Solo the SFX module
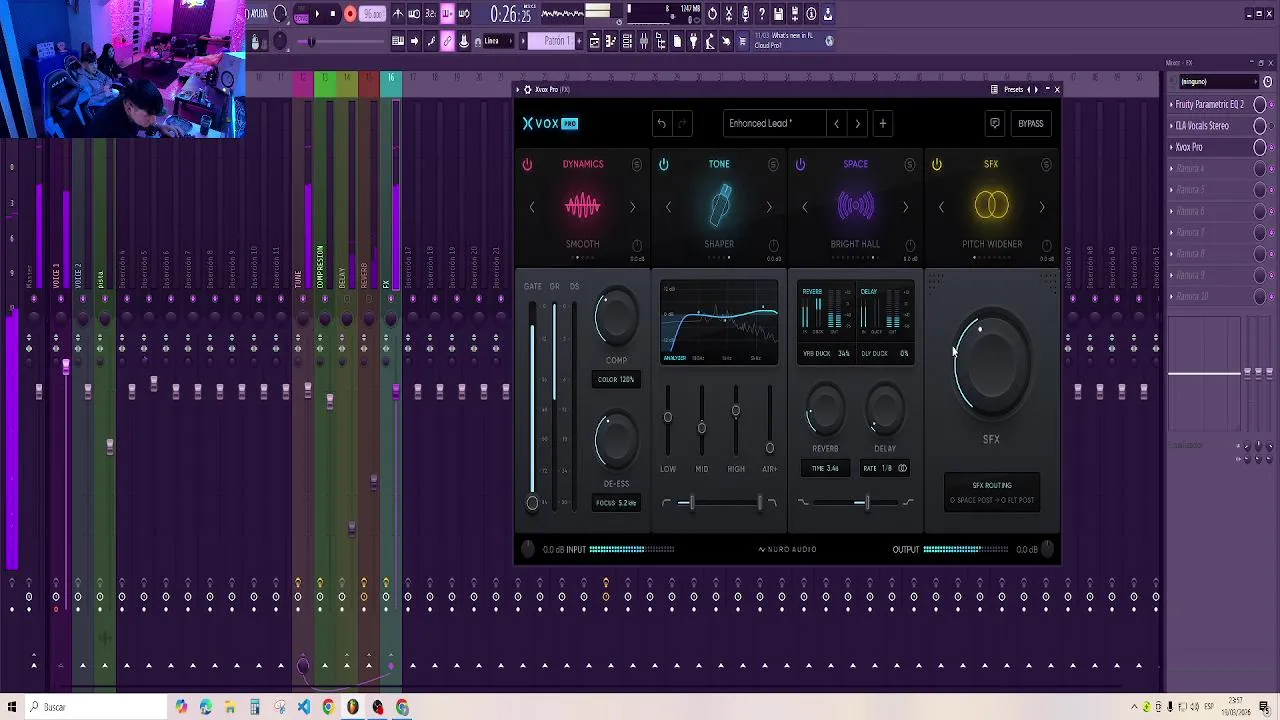Viewport: 1280px width, 720px height. coord(1046,164)
